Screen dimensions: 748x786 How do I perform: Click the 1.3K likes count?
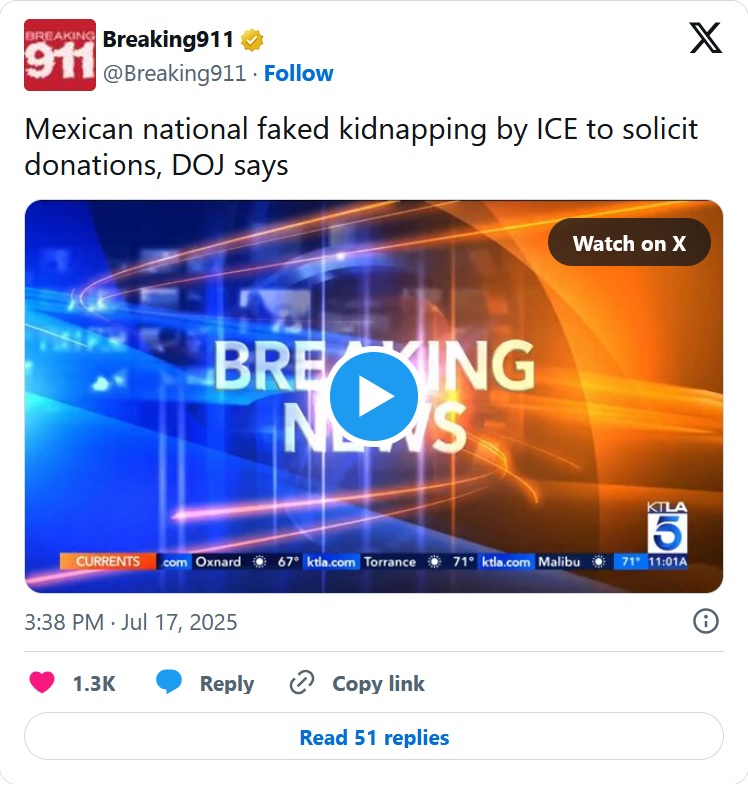94,683
